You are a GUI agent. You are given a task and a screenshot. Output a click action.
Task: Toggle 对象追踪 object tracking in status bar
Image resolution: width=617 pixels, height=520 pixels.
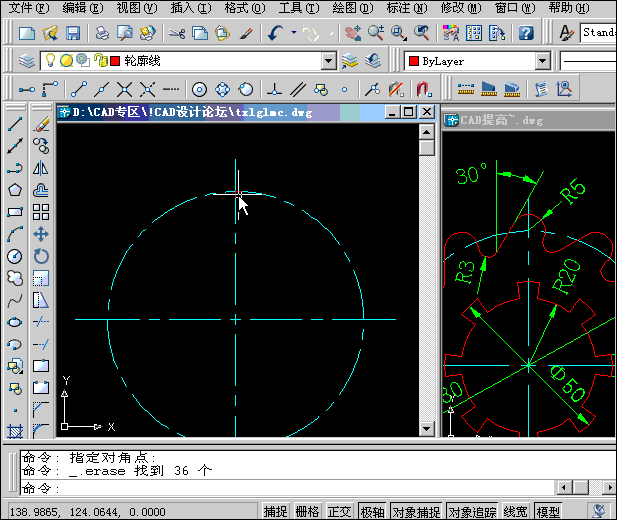point(472,512)
